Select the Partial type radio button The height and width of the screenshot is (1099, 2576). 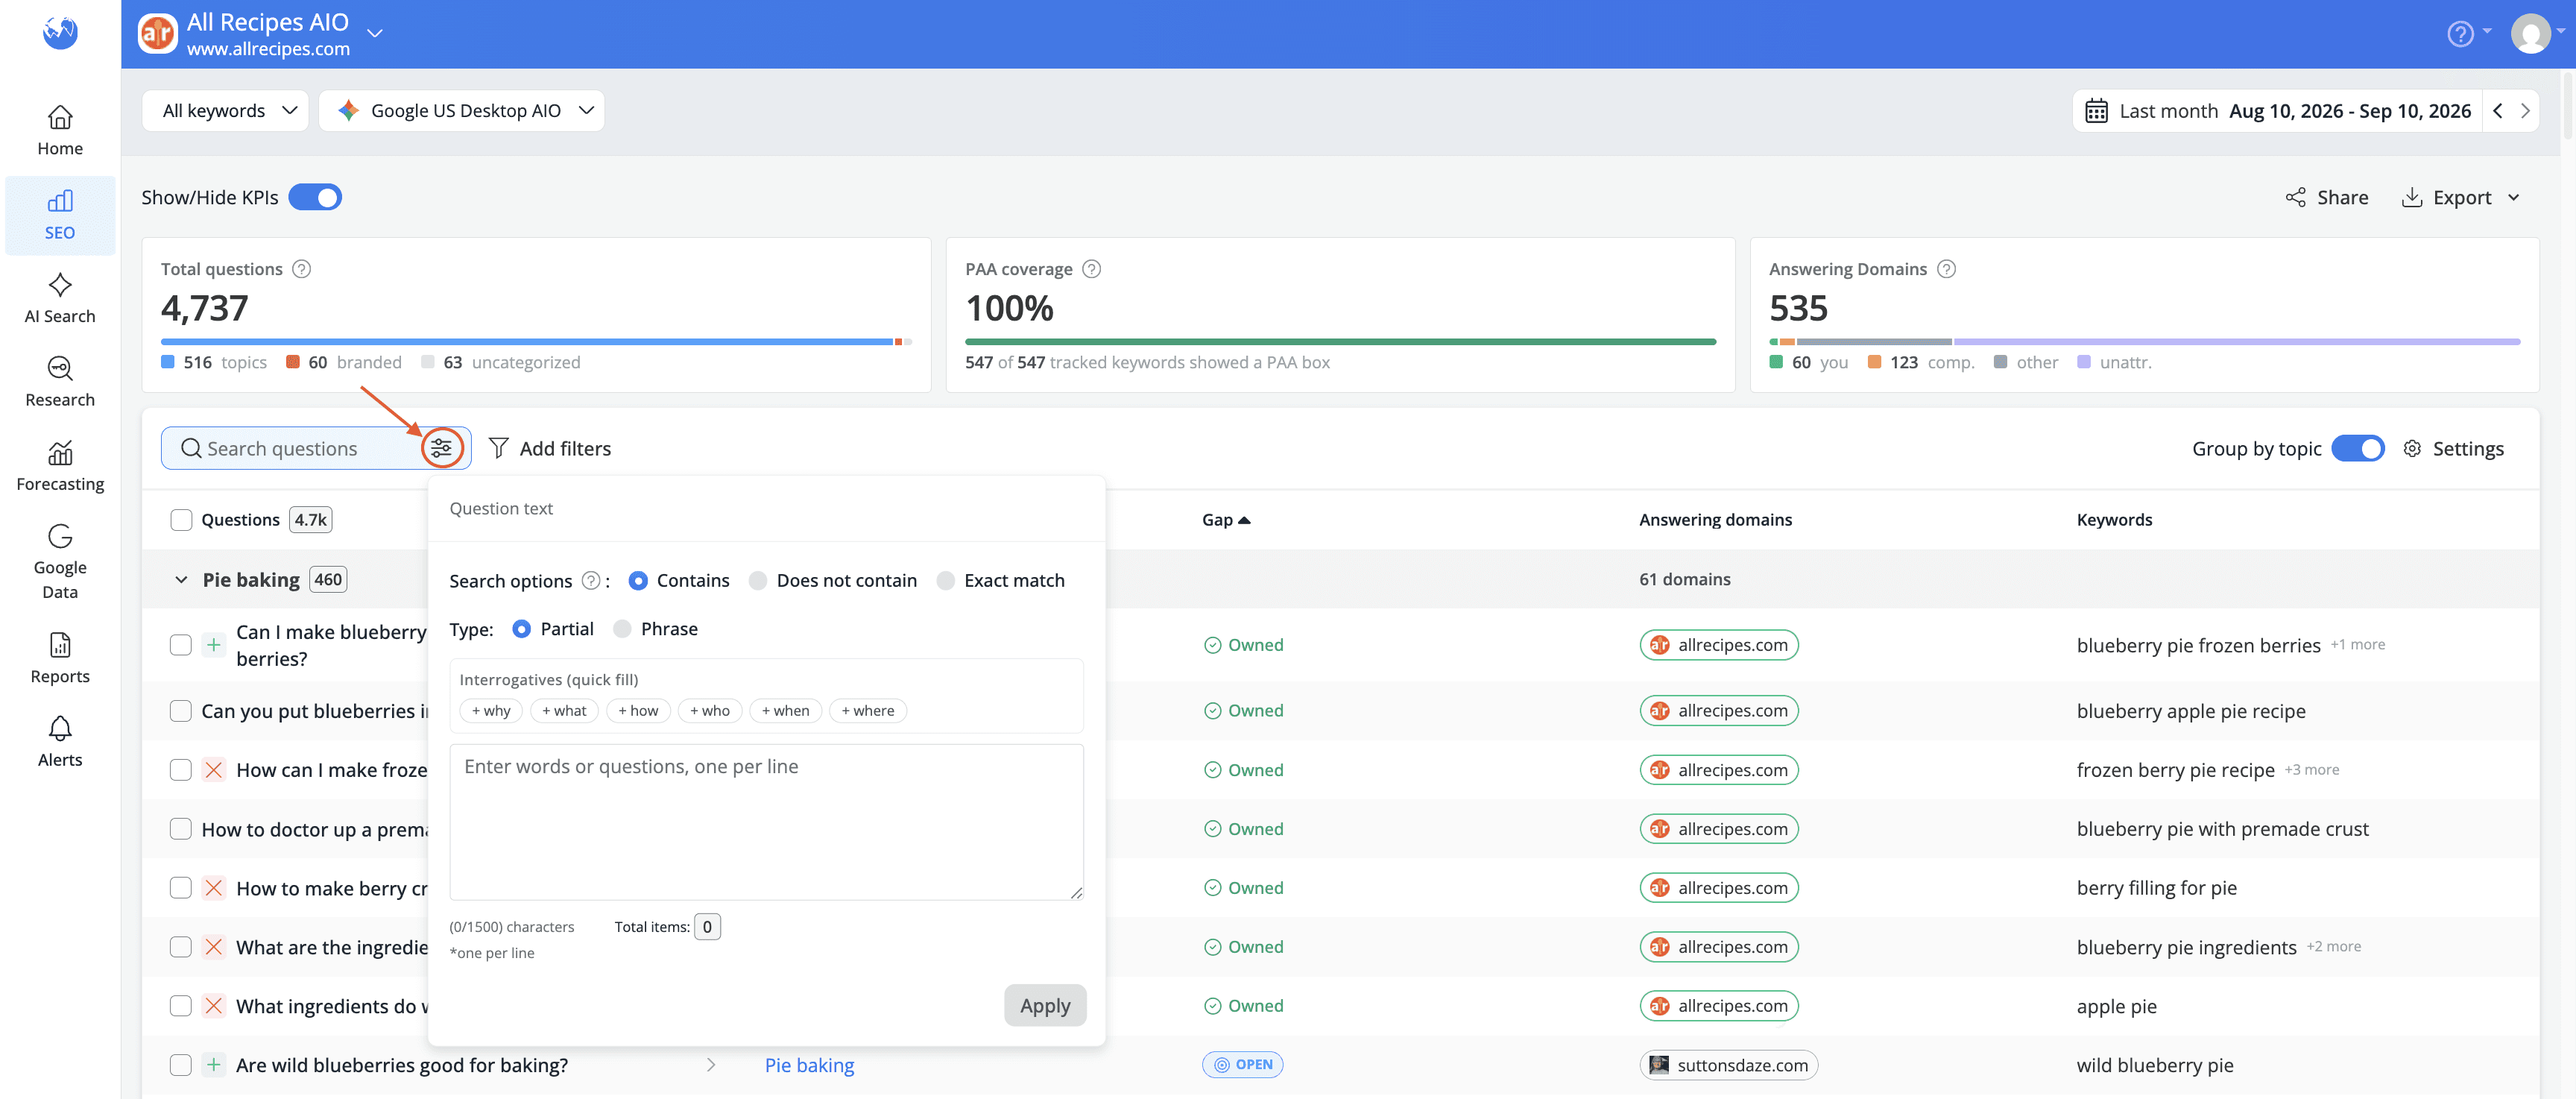pyautogui.click(x=521, y=629)
